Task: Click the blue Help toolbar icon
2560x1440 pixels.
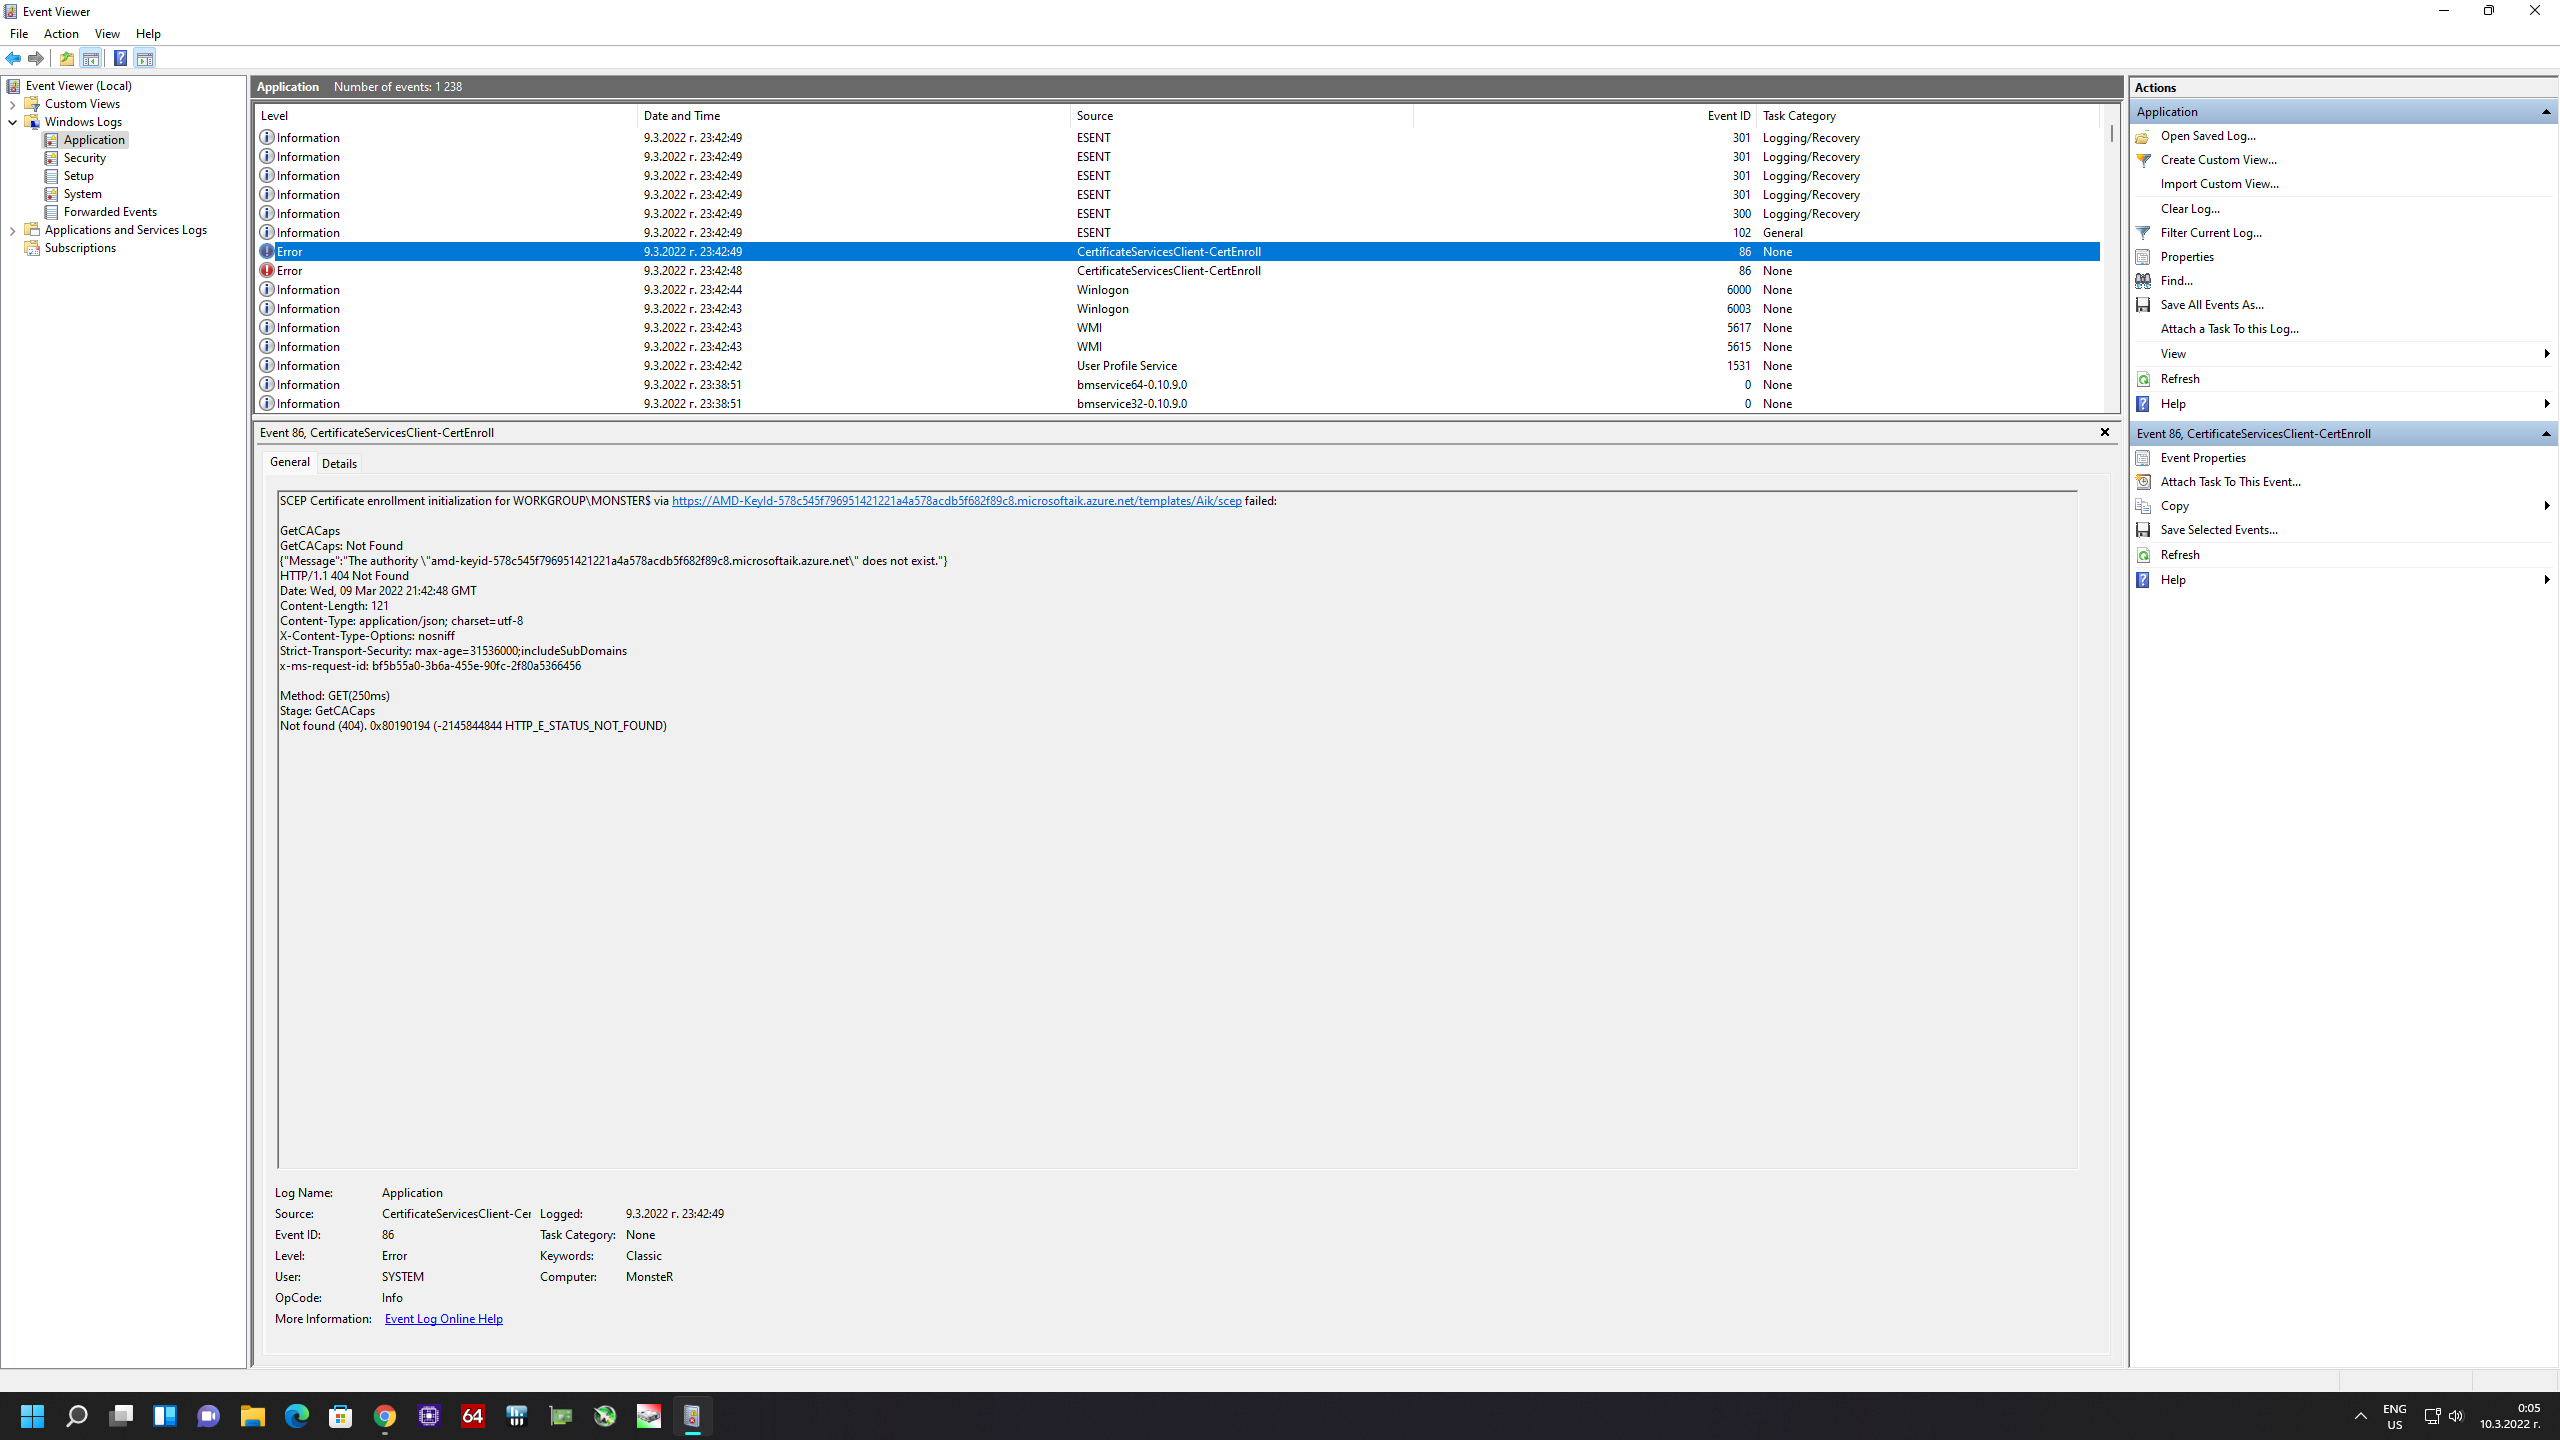Action: point(120,58)
